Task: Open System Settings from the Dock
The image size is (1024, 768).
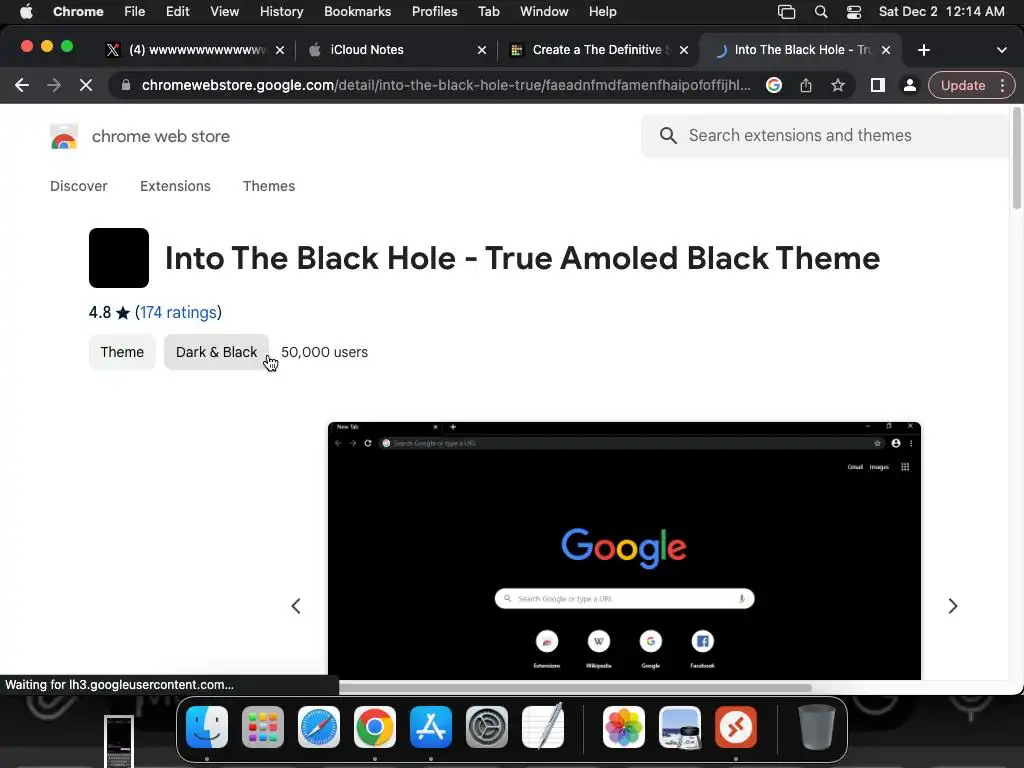Action: click(487, 727)
